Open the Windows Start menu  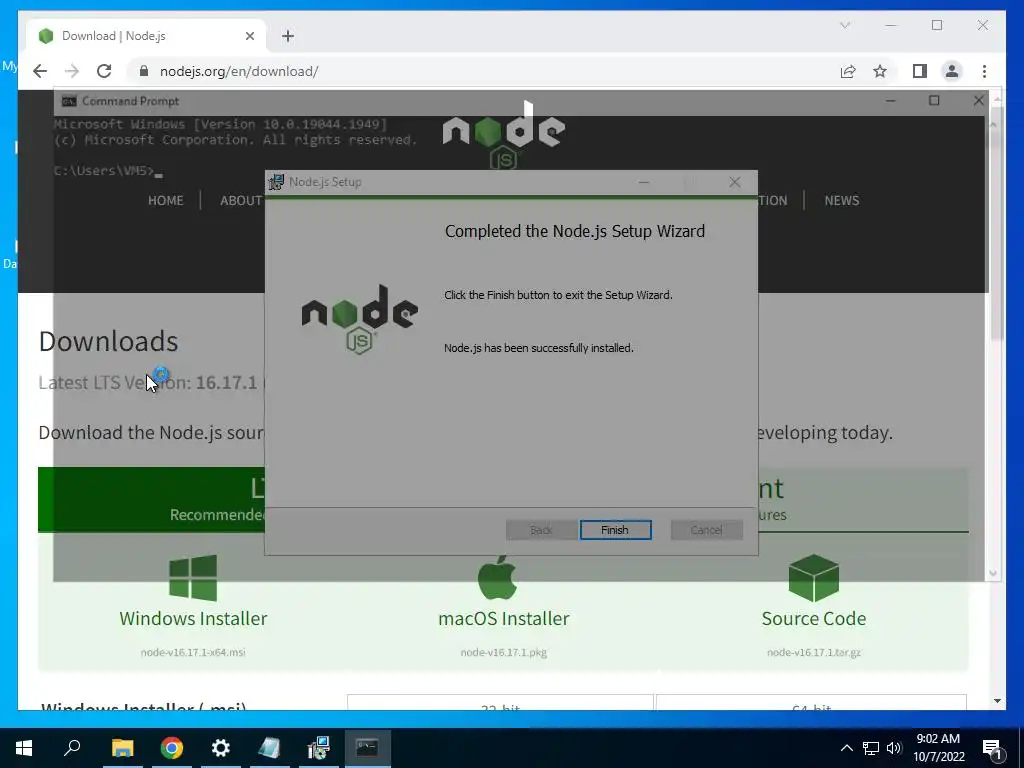pyautogui.click(x=24, y=748)
